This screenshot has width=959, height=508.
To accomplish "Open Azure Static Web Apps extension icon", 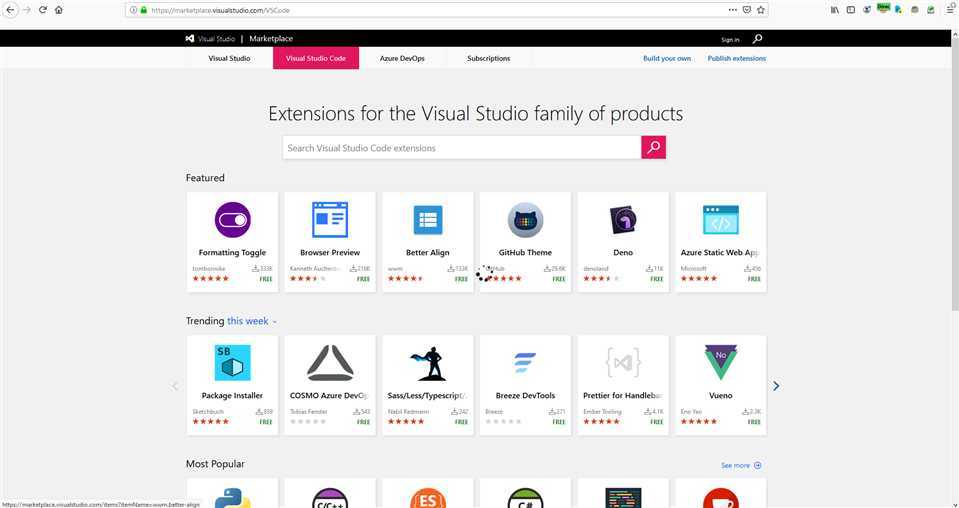I will [x=720, y=219].
